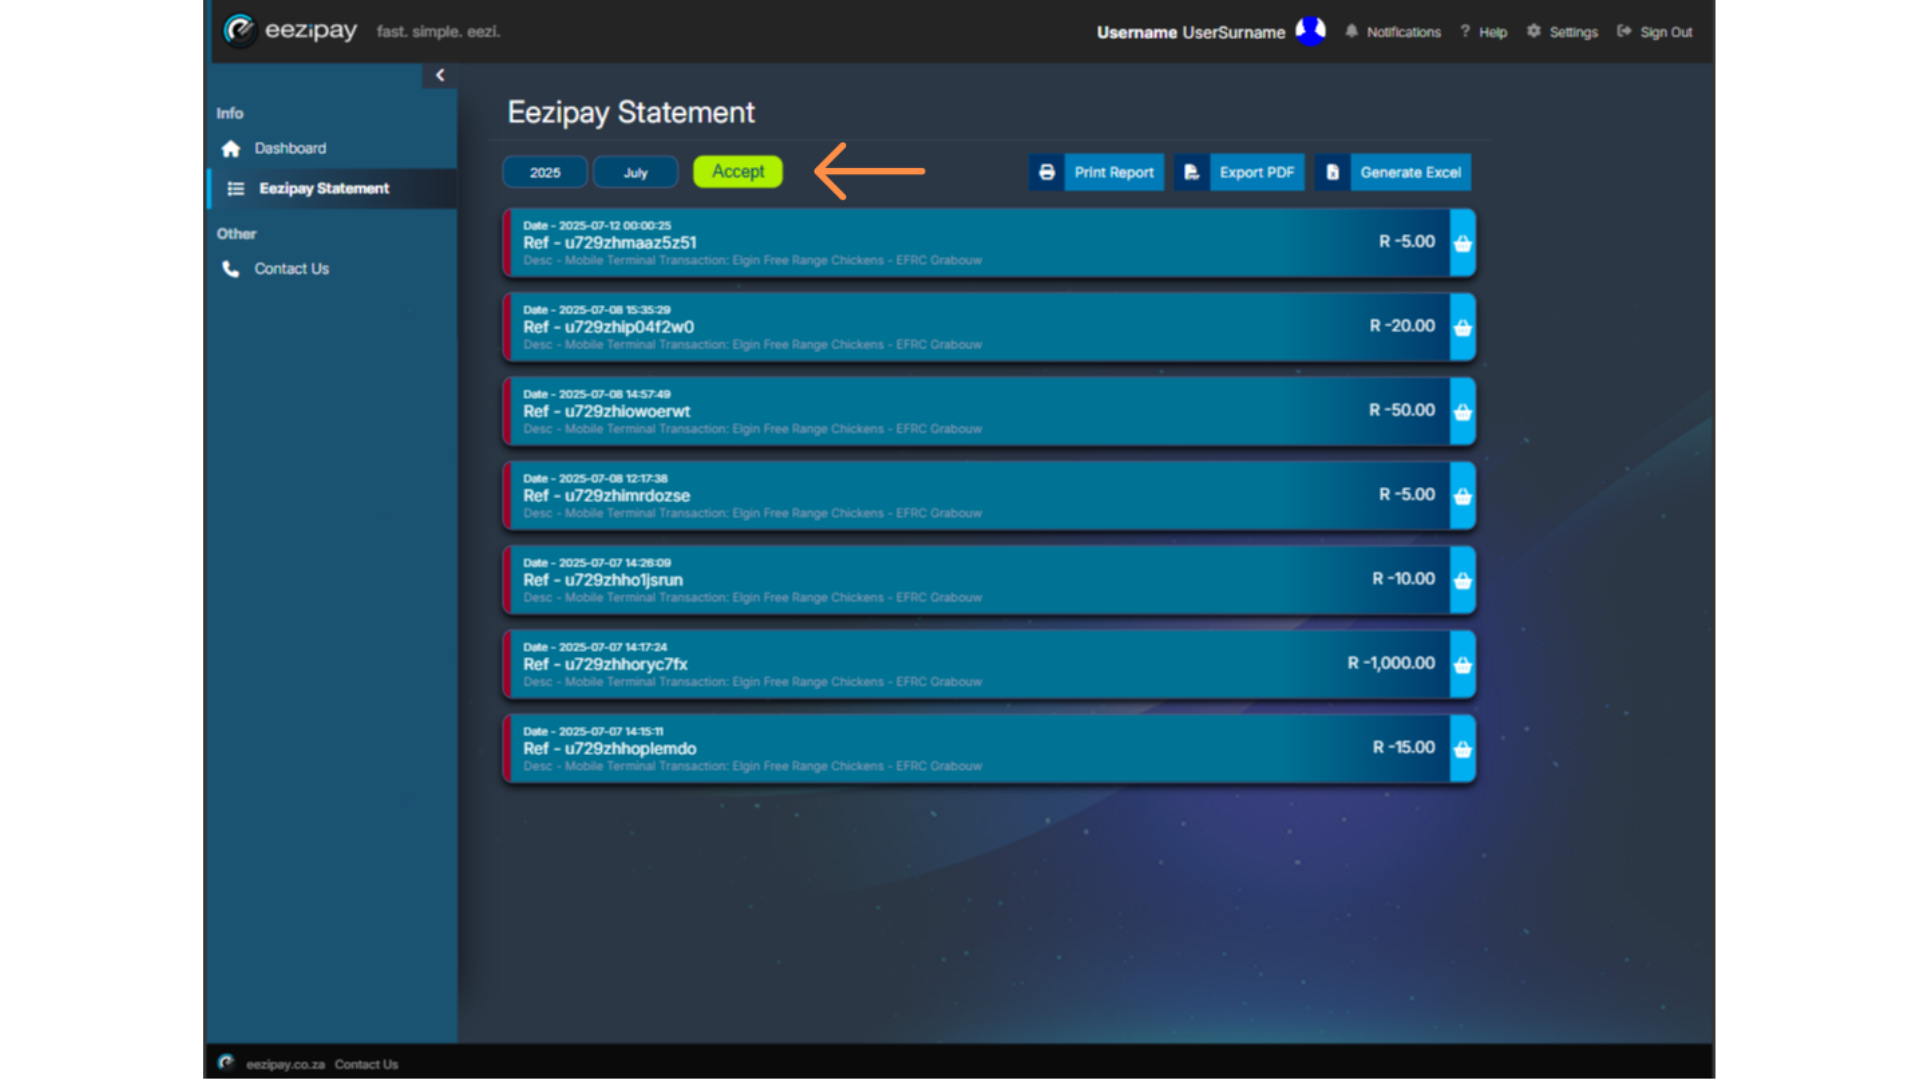Click the user avatar picture
Image resolution: width=1920 pixels, height=1080 pixels.
pyautogui.click(x=1310, y=31)
